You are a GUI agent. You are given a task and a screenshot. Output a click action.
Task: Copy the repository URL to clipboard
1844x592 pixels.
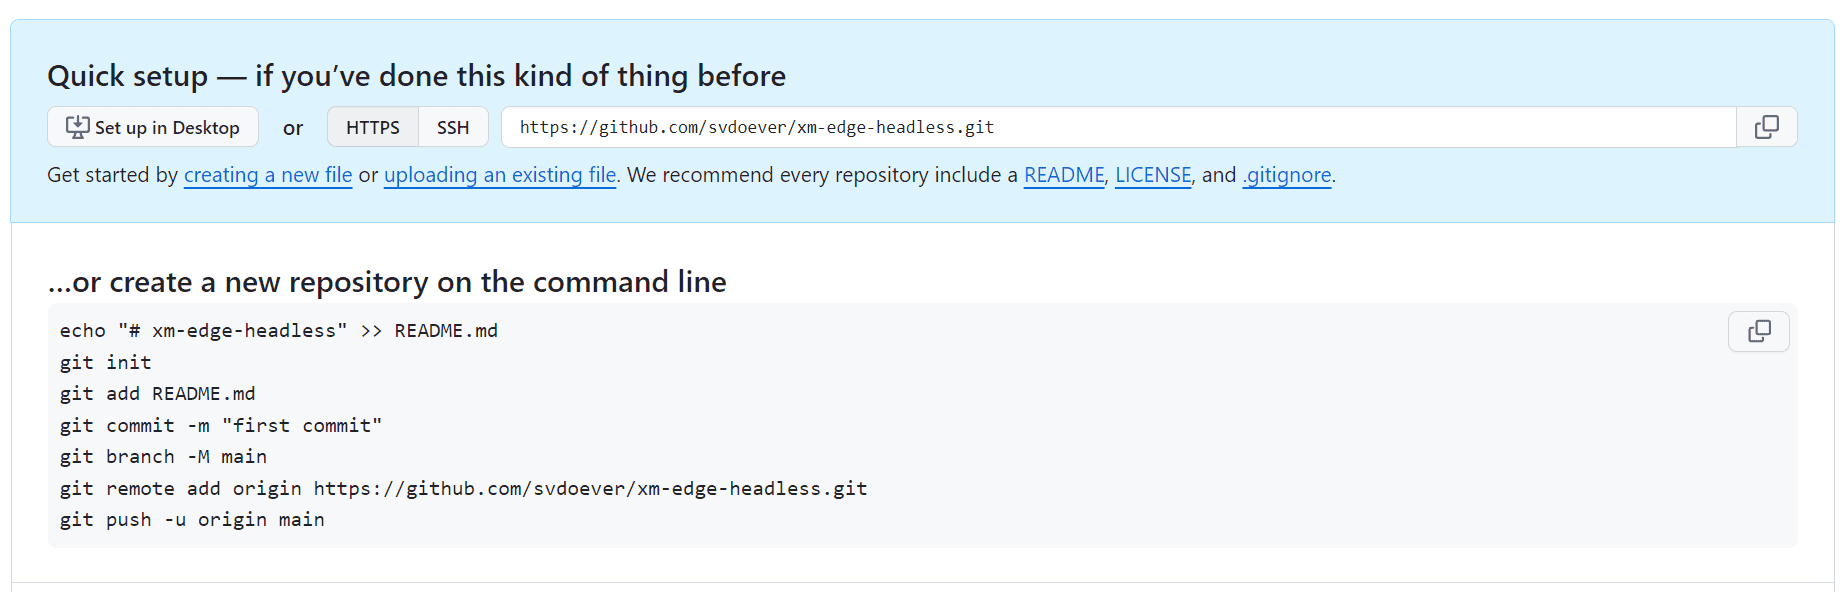(x=1766, y=127)
